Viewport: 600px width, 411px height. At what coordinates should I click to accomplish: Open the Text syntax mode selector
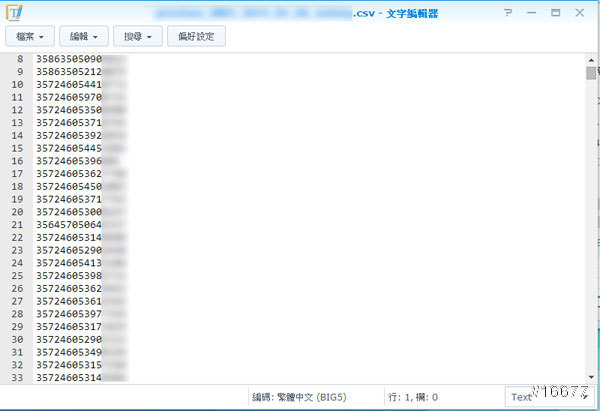coord(549,397)
